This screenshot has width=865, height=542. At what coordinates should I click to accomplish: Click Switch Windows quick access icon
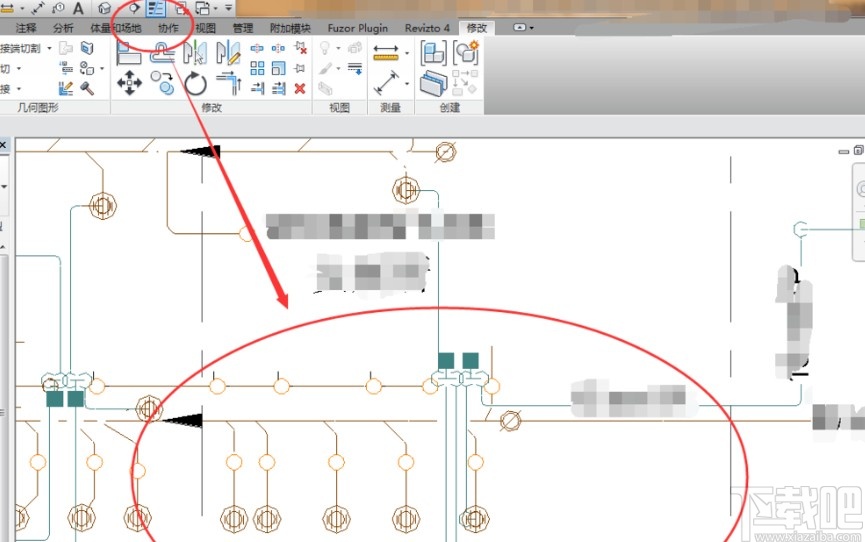pos(203,8)
